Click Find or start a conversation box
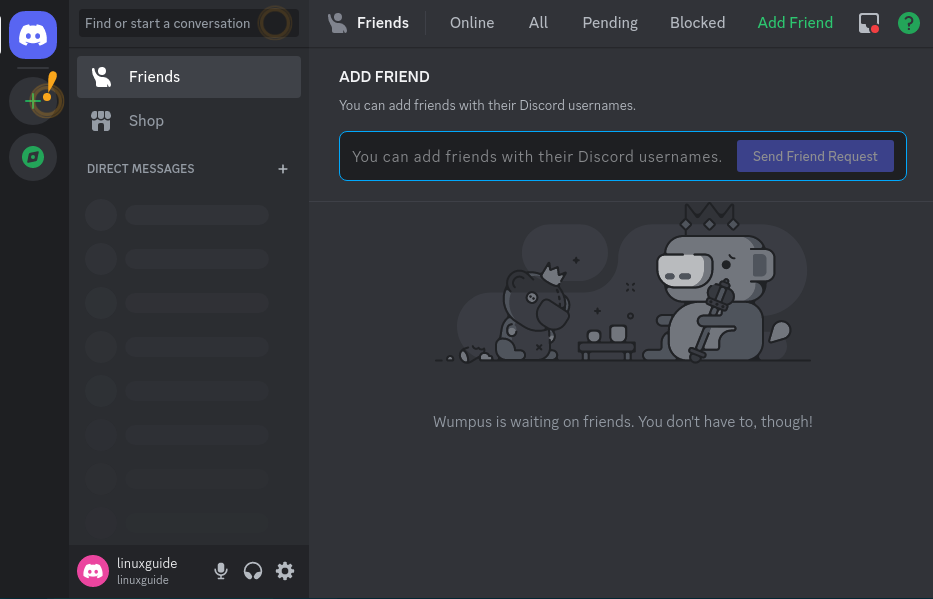Viewport: 933px width, 599px height. point(170,23)
